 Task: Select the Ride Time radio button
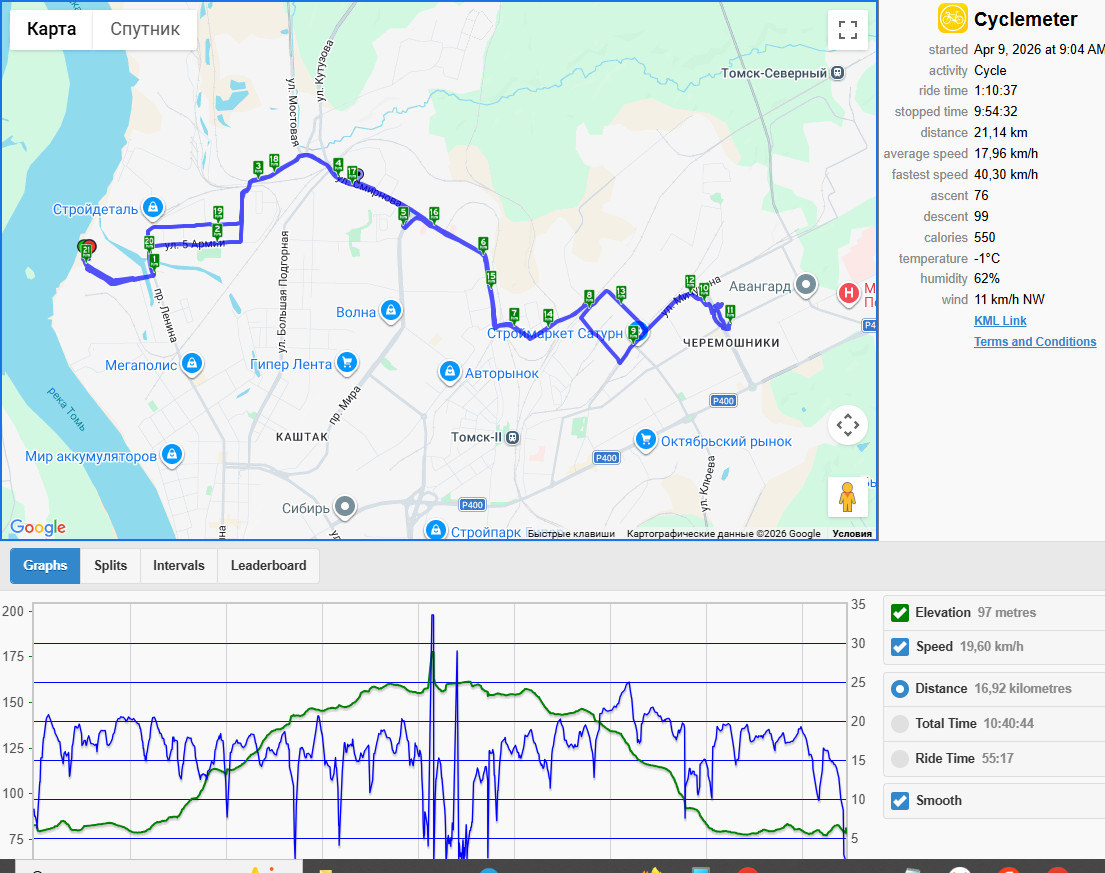point(900,759)
